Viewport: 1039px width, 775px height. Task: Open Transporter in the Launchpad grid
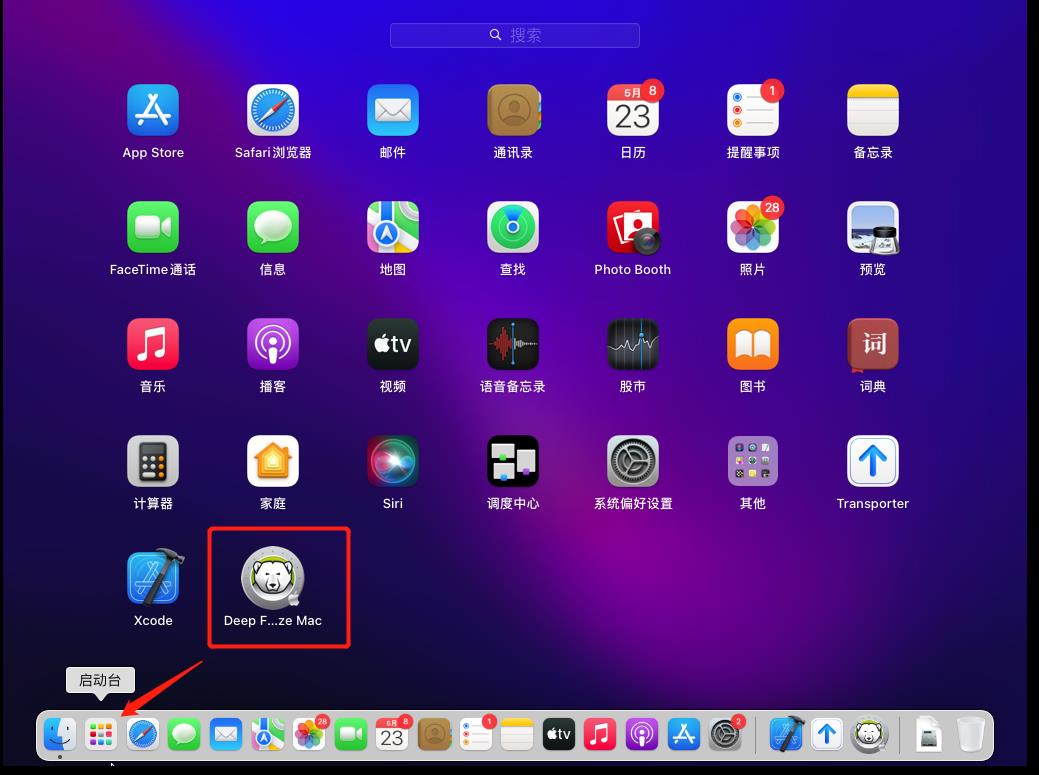(872, 461)
